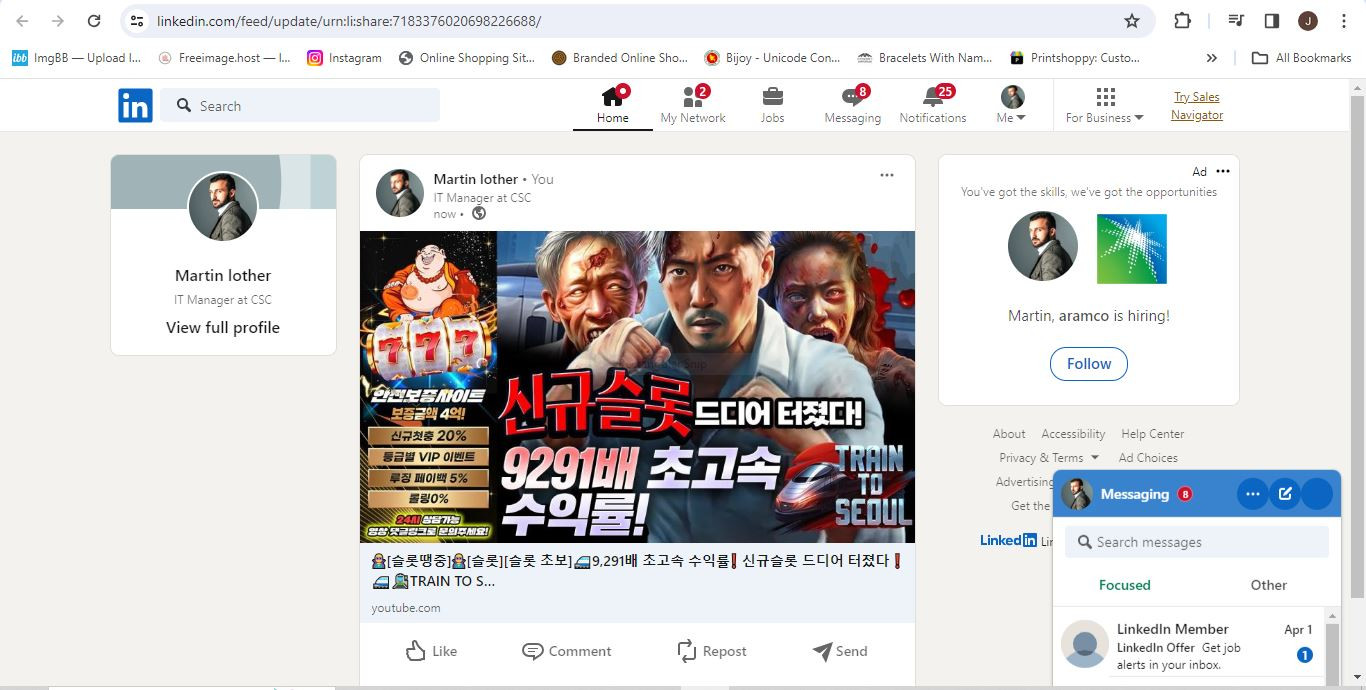Compose a new message icon
Viewport: 1366px width, 690px height.
click(1285, 494)
